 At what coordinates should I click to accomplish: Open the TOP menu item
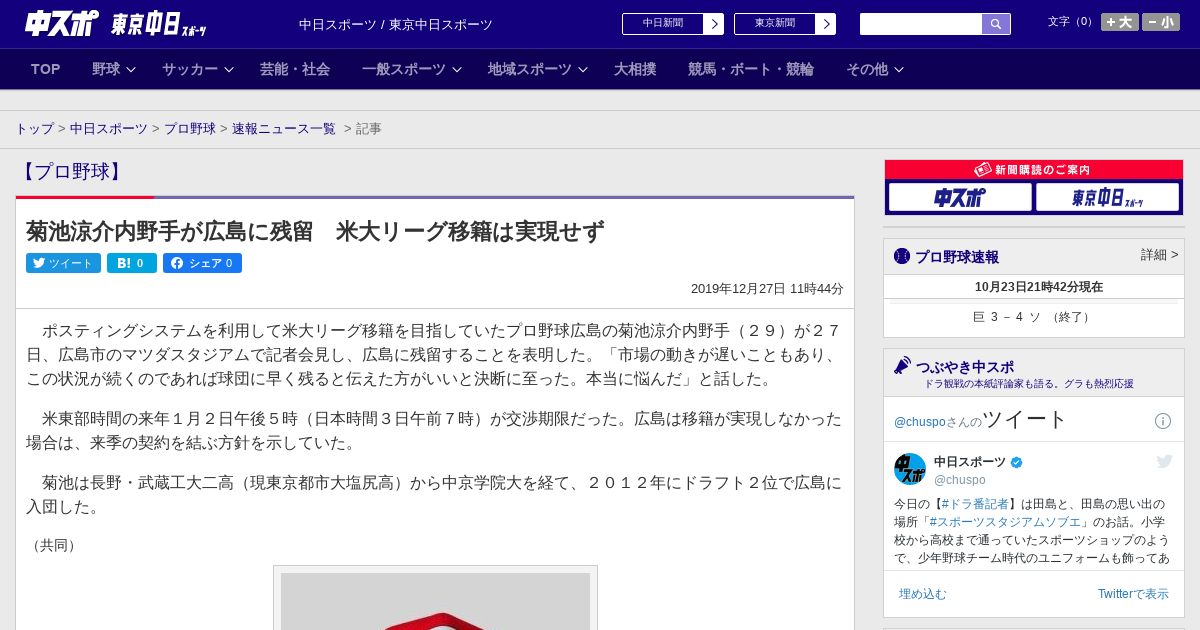[46, 69]
